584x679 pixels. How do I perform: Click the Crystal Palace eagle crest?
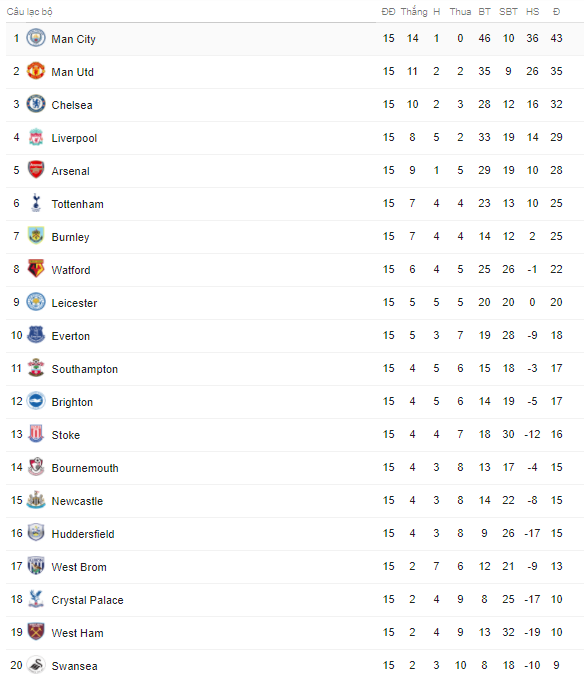tap(36, 599)
